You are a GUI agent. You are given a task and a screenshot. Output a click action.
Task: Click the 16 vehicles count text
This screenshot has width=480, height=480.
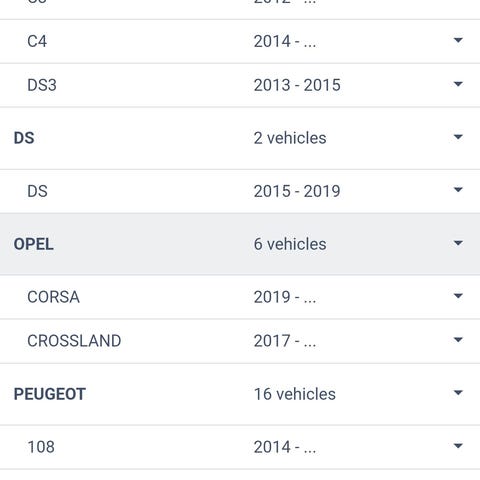coord(295,394)
